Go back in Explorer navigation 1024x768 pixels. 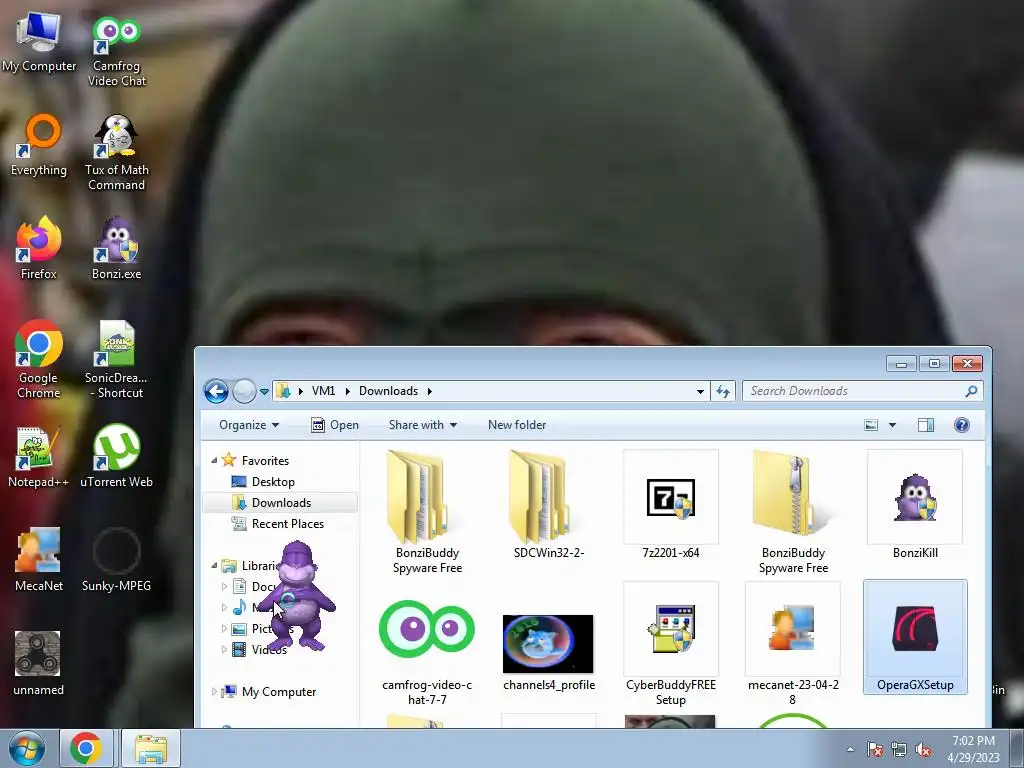coord(216,391)
